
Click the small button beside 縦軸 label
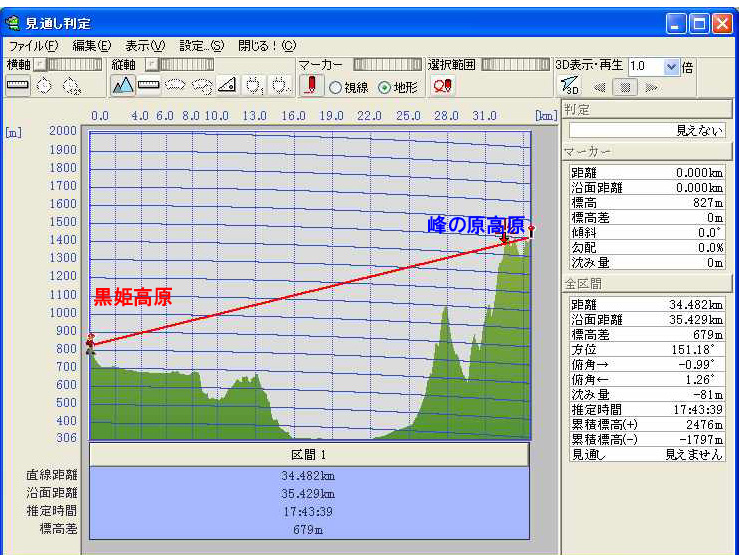click(151, 64)
